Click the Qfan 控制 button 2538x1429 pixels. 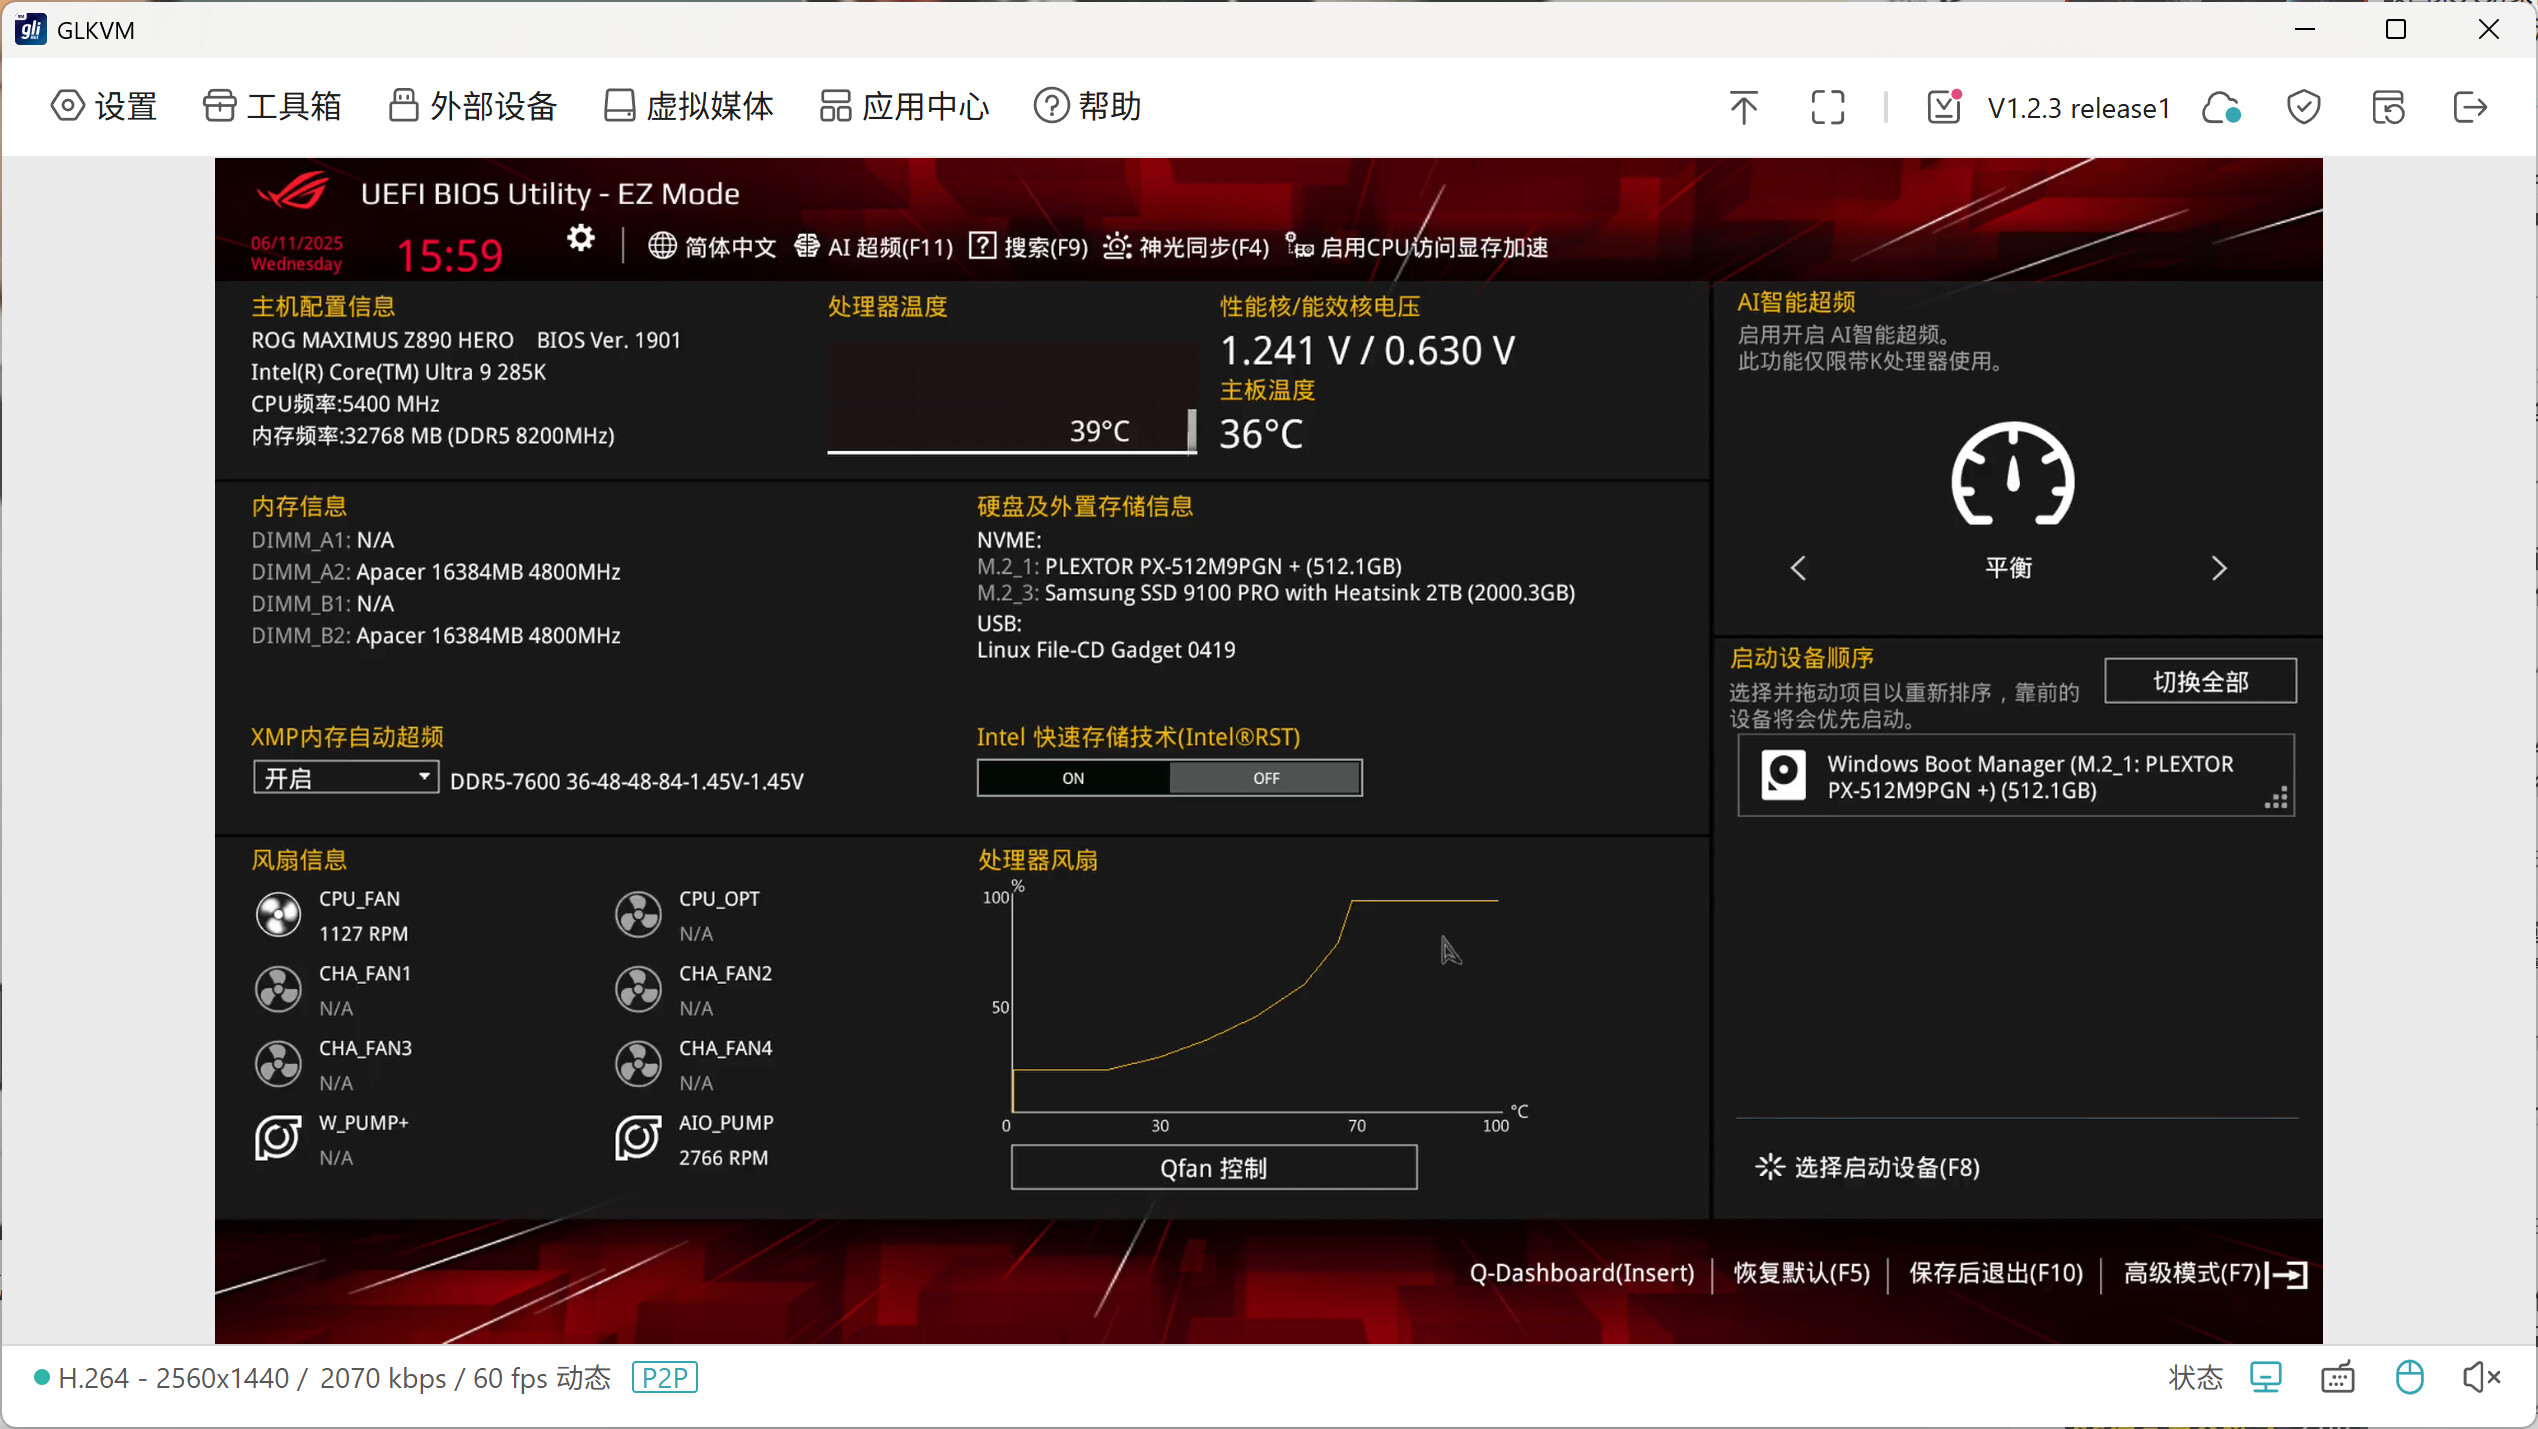coord(1213,1167)
